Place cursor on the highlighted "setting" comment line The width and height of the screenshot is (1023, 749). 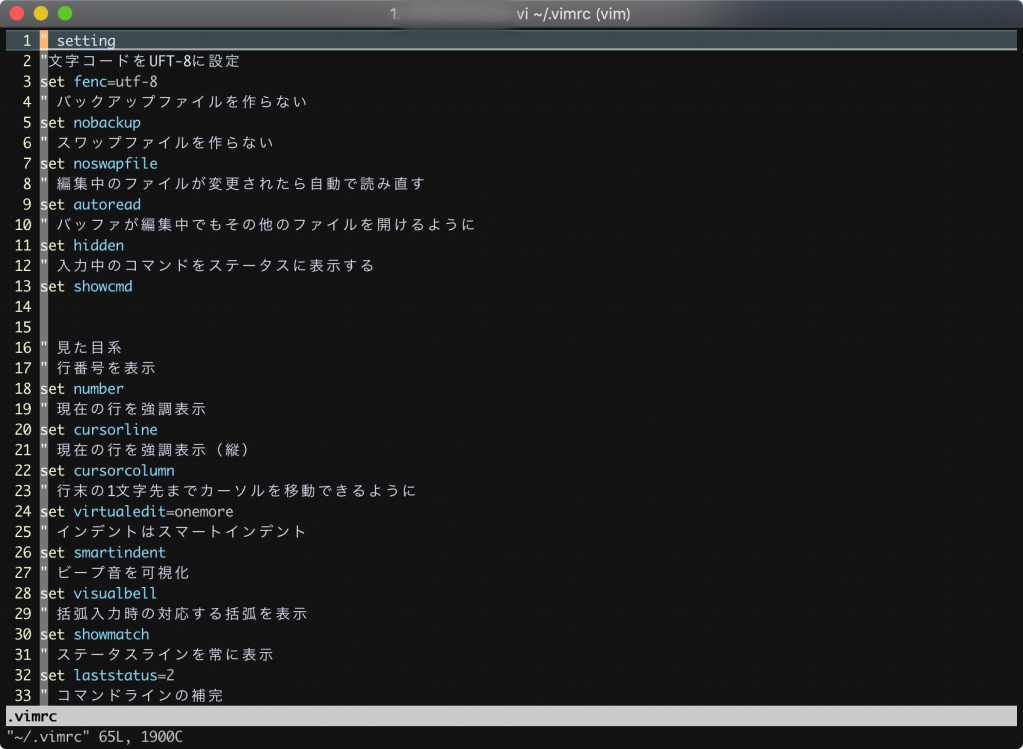click(85, 40)
